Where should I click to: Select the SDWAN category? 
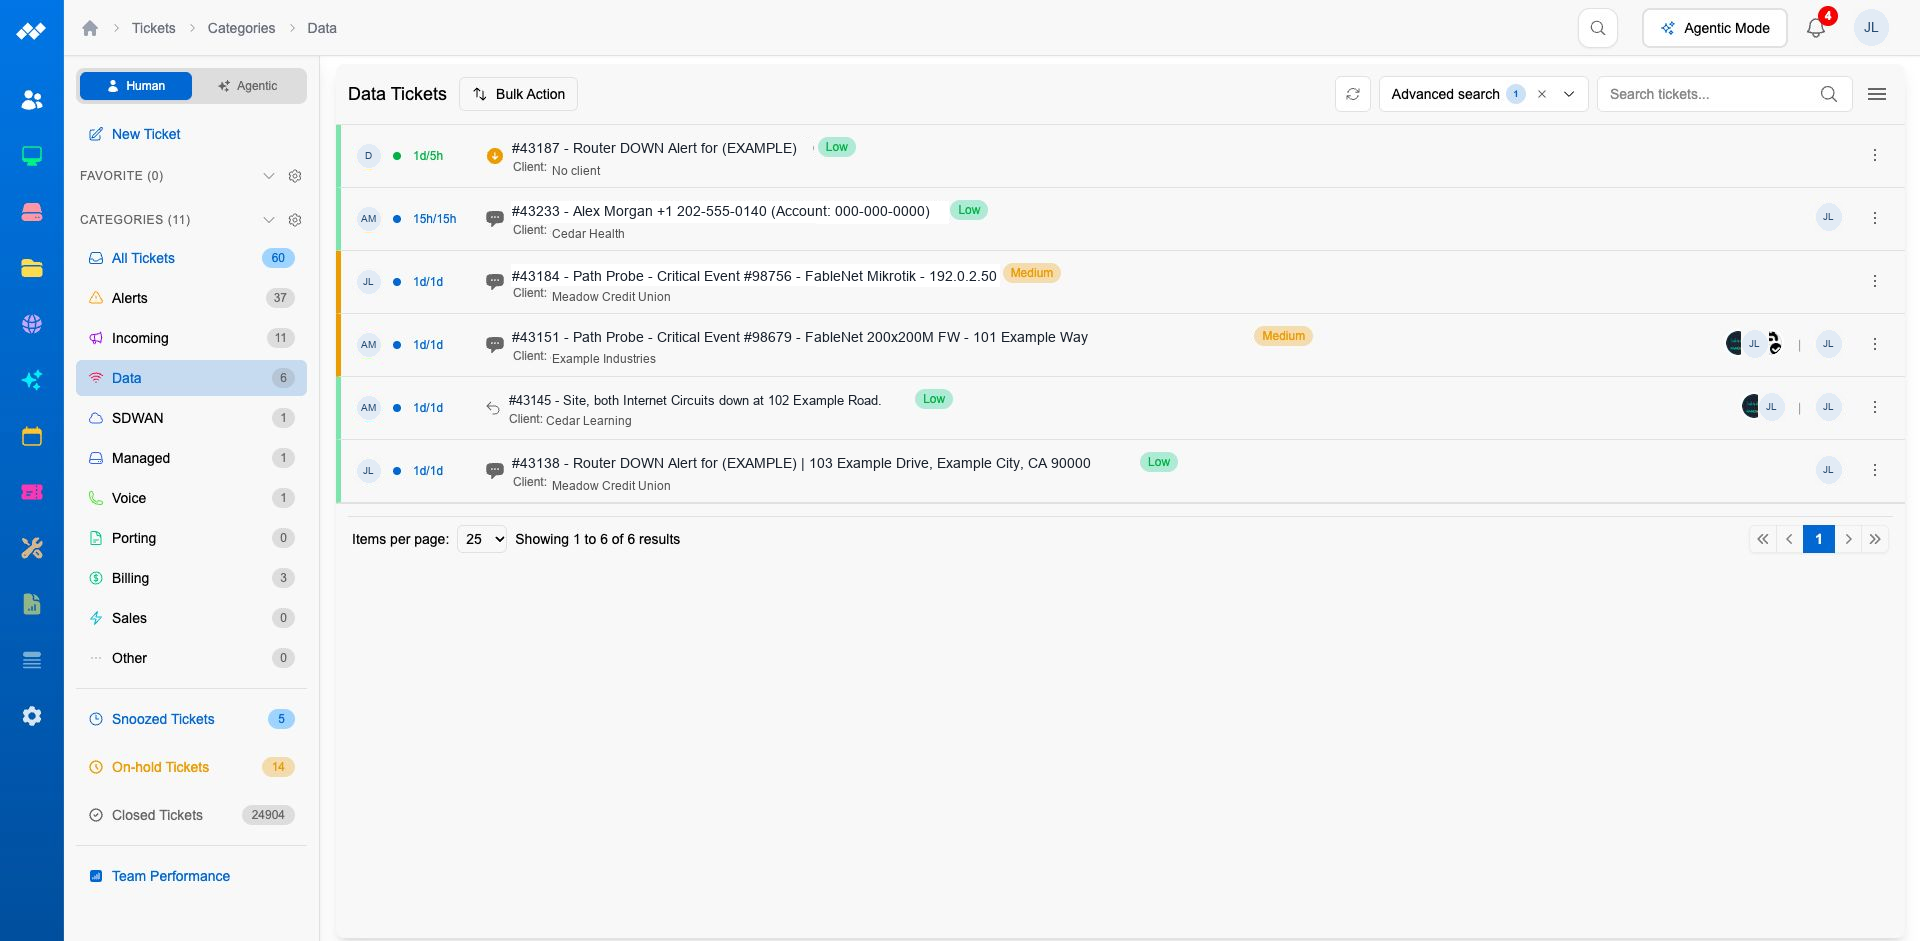tap(191, 418)
